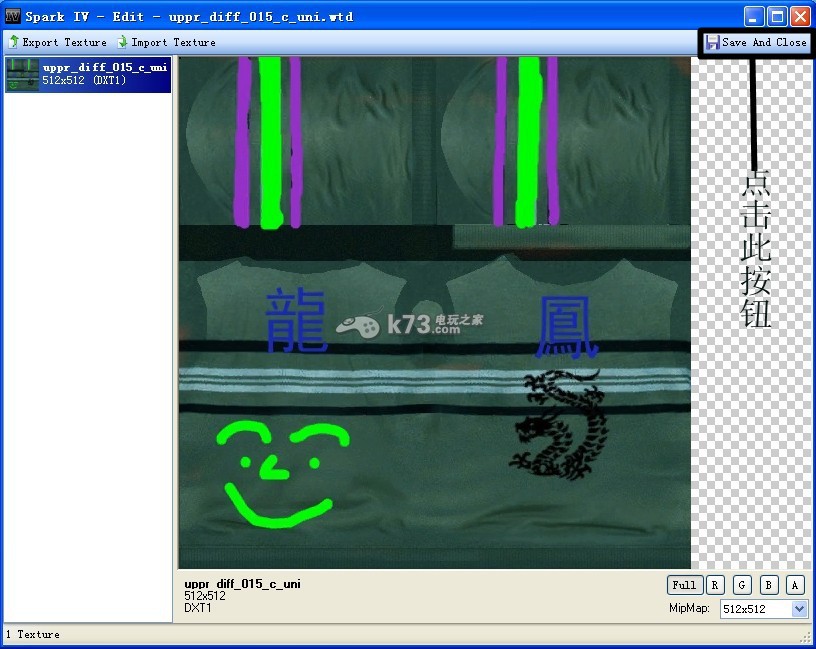Click the Import Texture toolbar icon
The width and height of the screenshot is (816, 649).
pyautogui.click(x=123, y=42)
